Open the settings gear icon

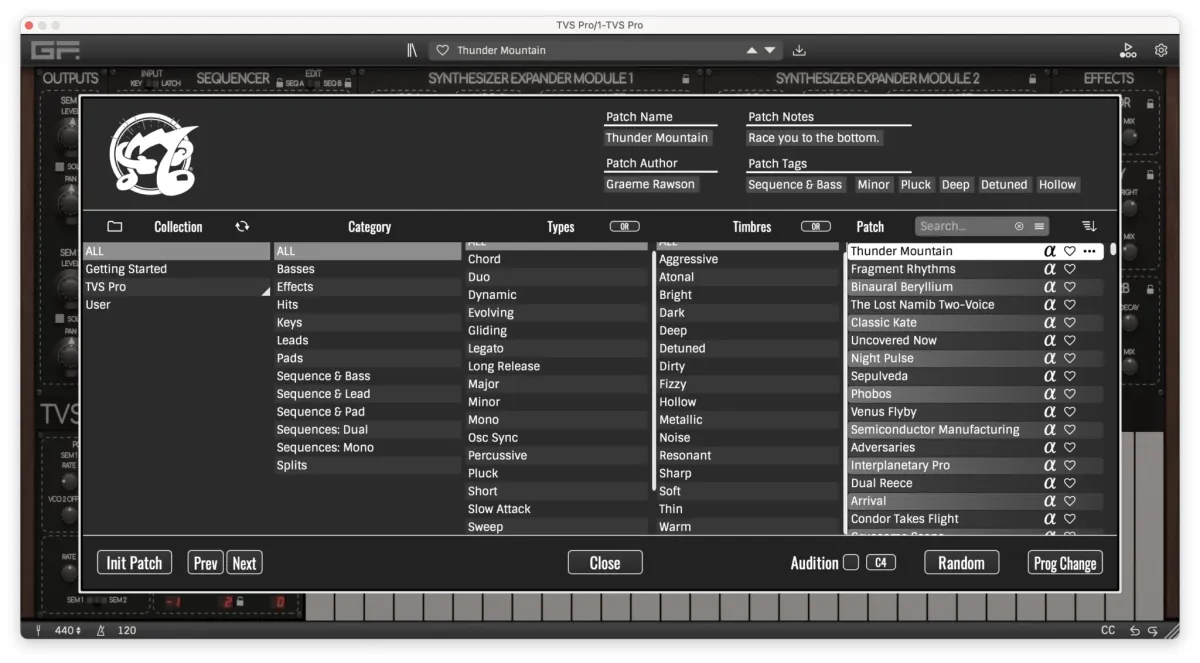(x=1161, y=50)
